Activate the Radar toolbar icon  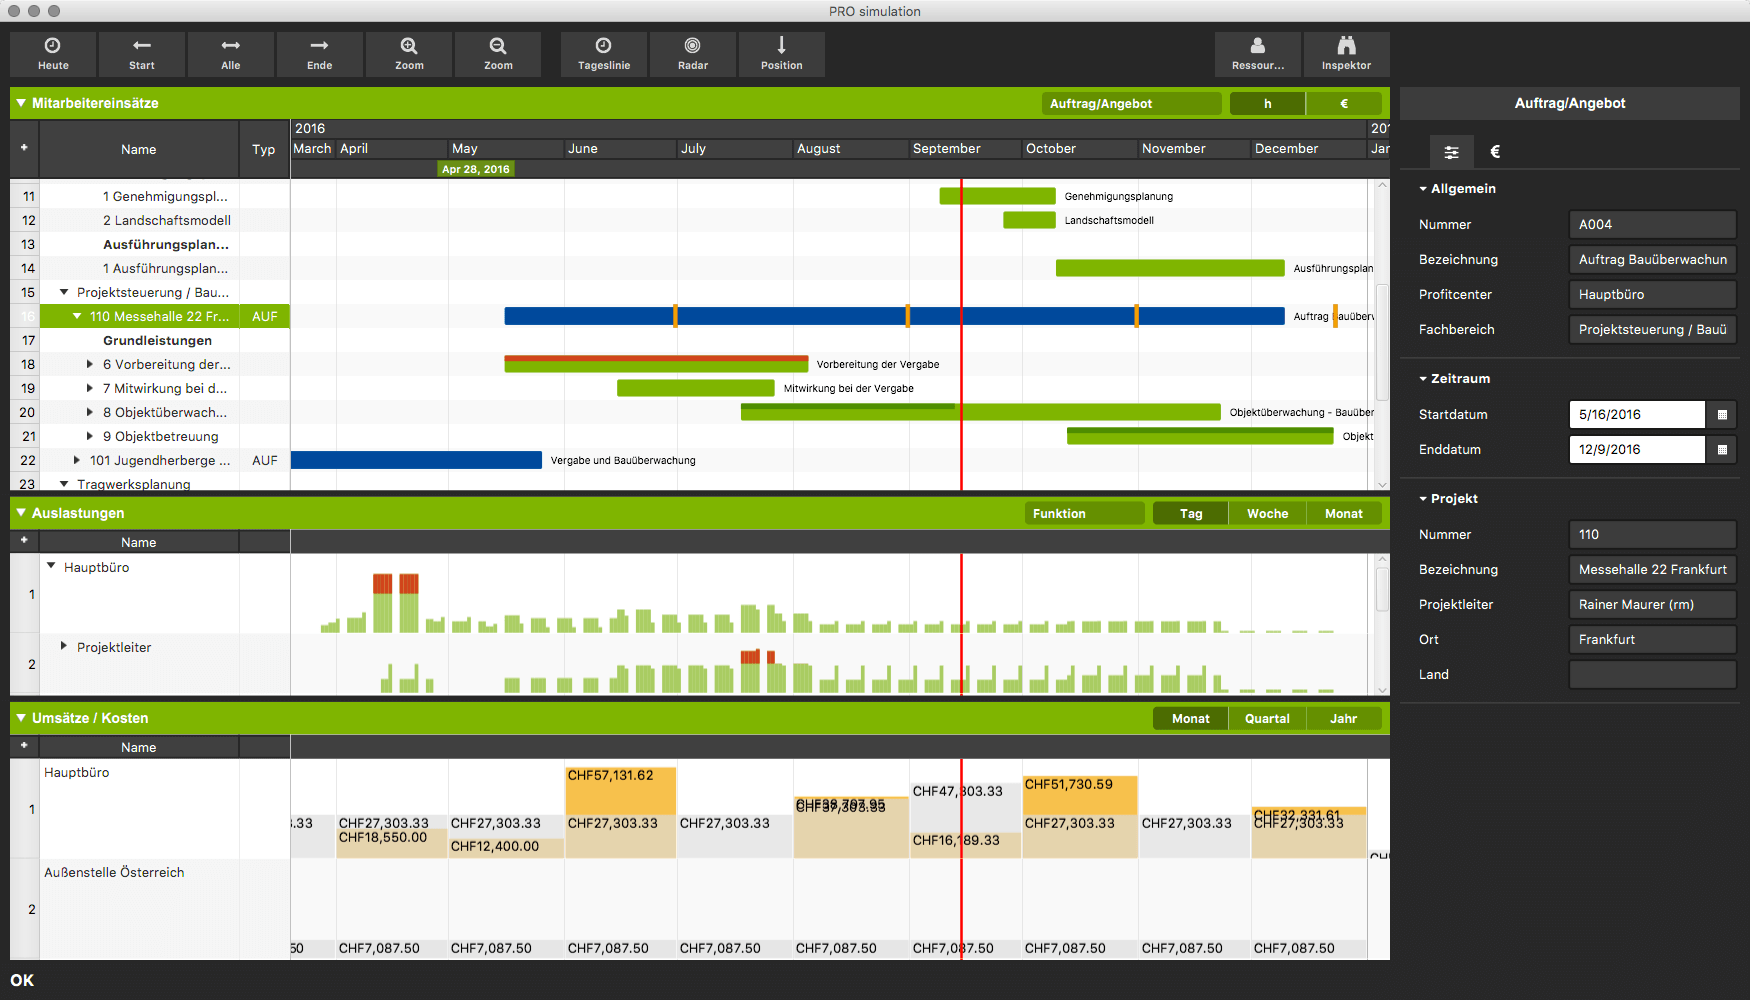pyautogui.click(x=692, y=46)
